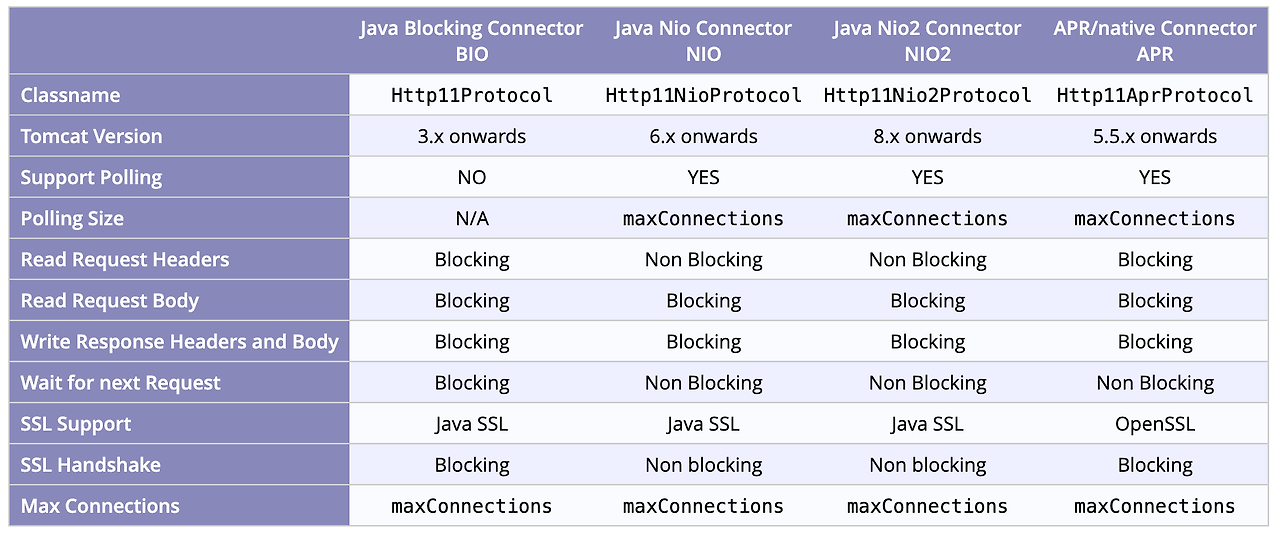Click the Http11AprProtocol classname cell
Viewport: 1280px width, 534px height.
[1155, 95]
